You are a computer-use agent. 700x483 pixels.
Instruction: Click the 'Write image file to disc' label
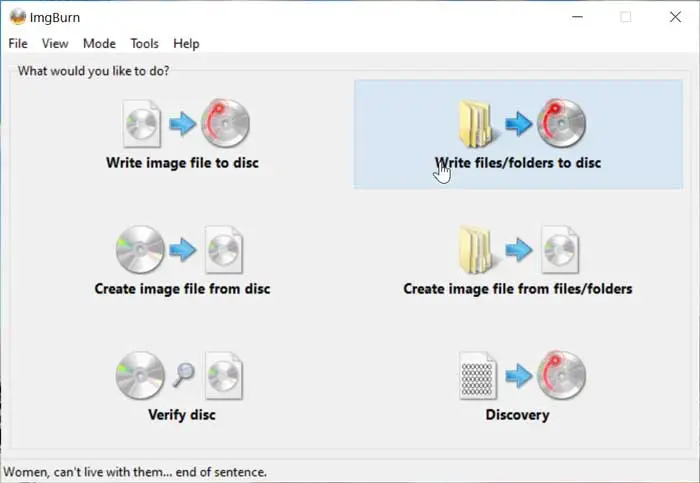point(182,163)
